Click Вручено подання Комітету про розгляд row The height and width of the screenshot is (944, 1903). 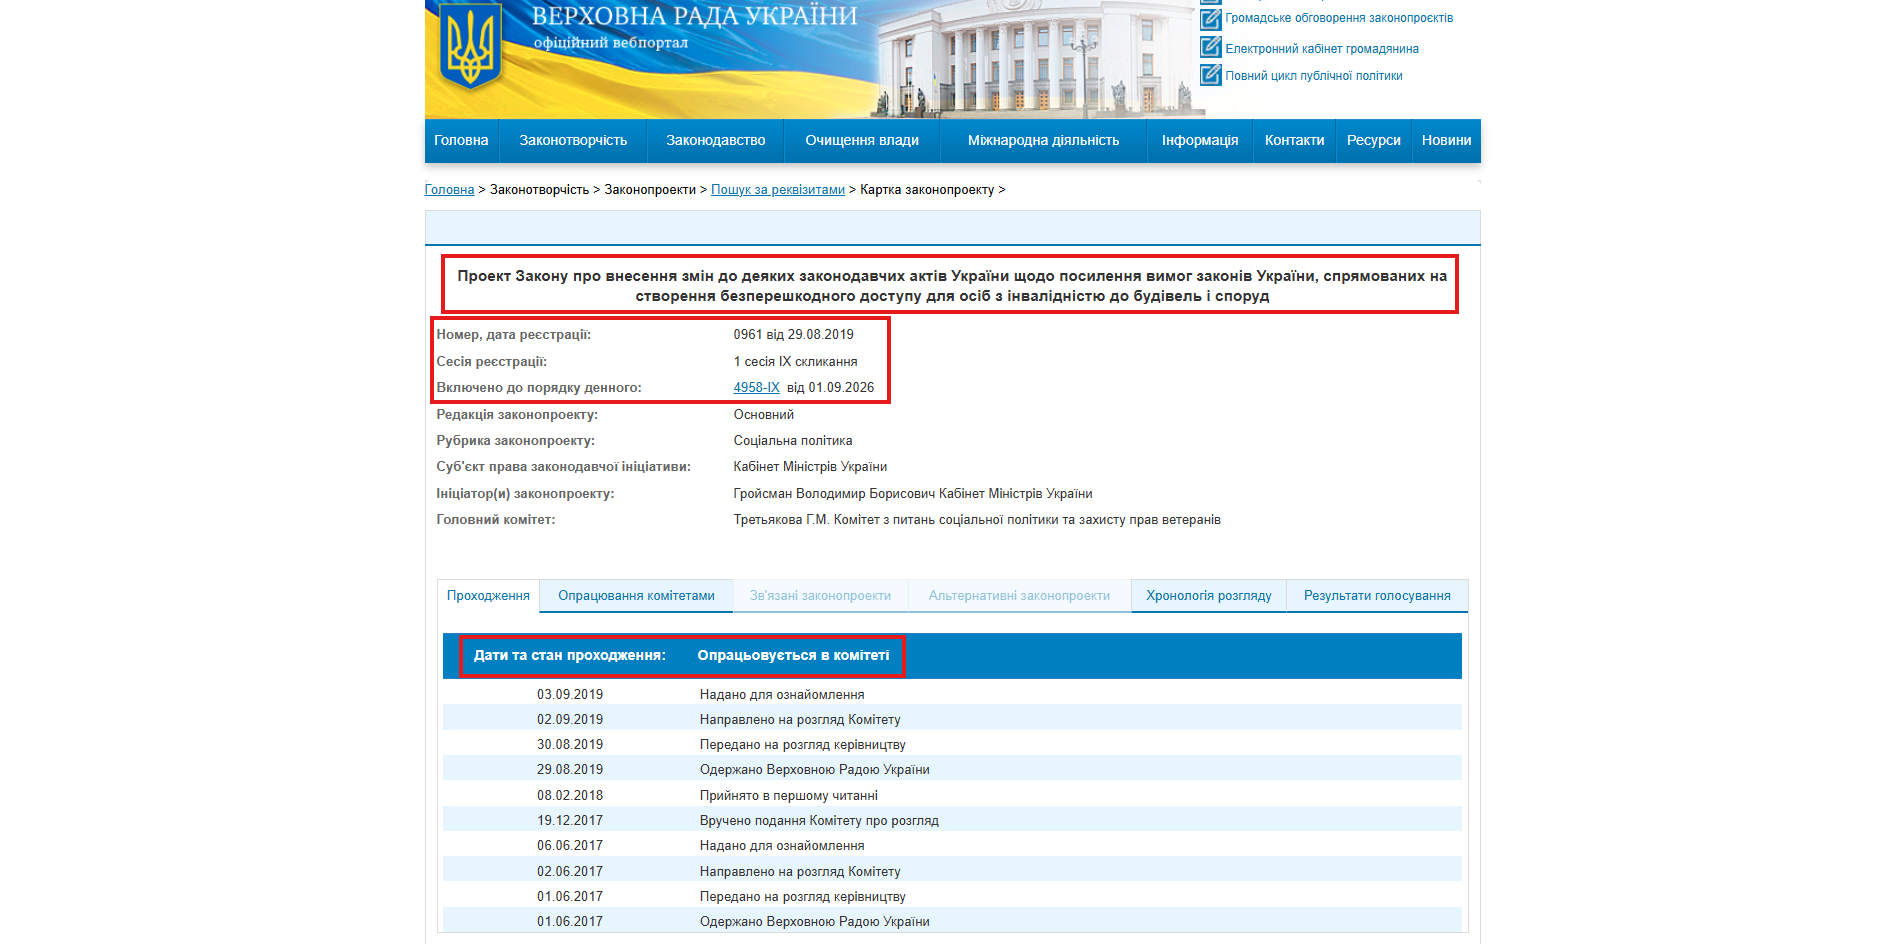coord(952,821)
